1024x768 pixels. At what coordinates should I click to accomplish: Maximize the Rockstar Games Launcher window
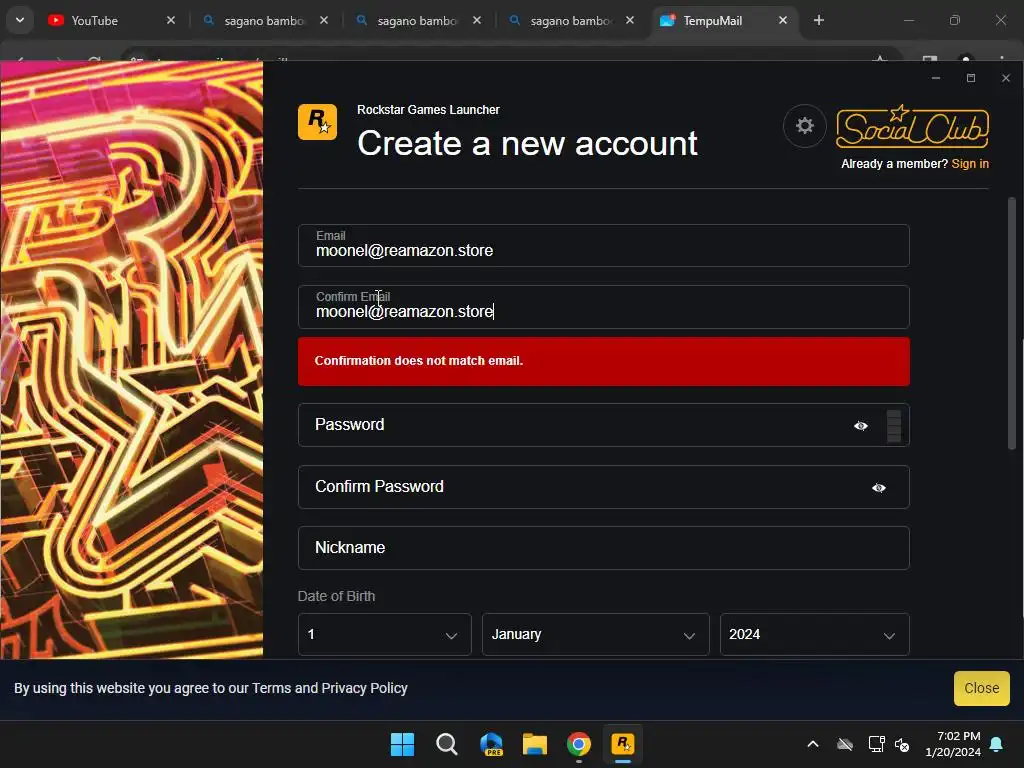point(971,78)
